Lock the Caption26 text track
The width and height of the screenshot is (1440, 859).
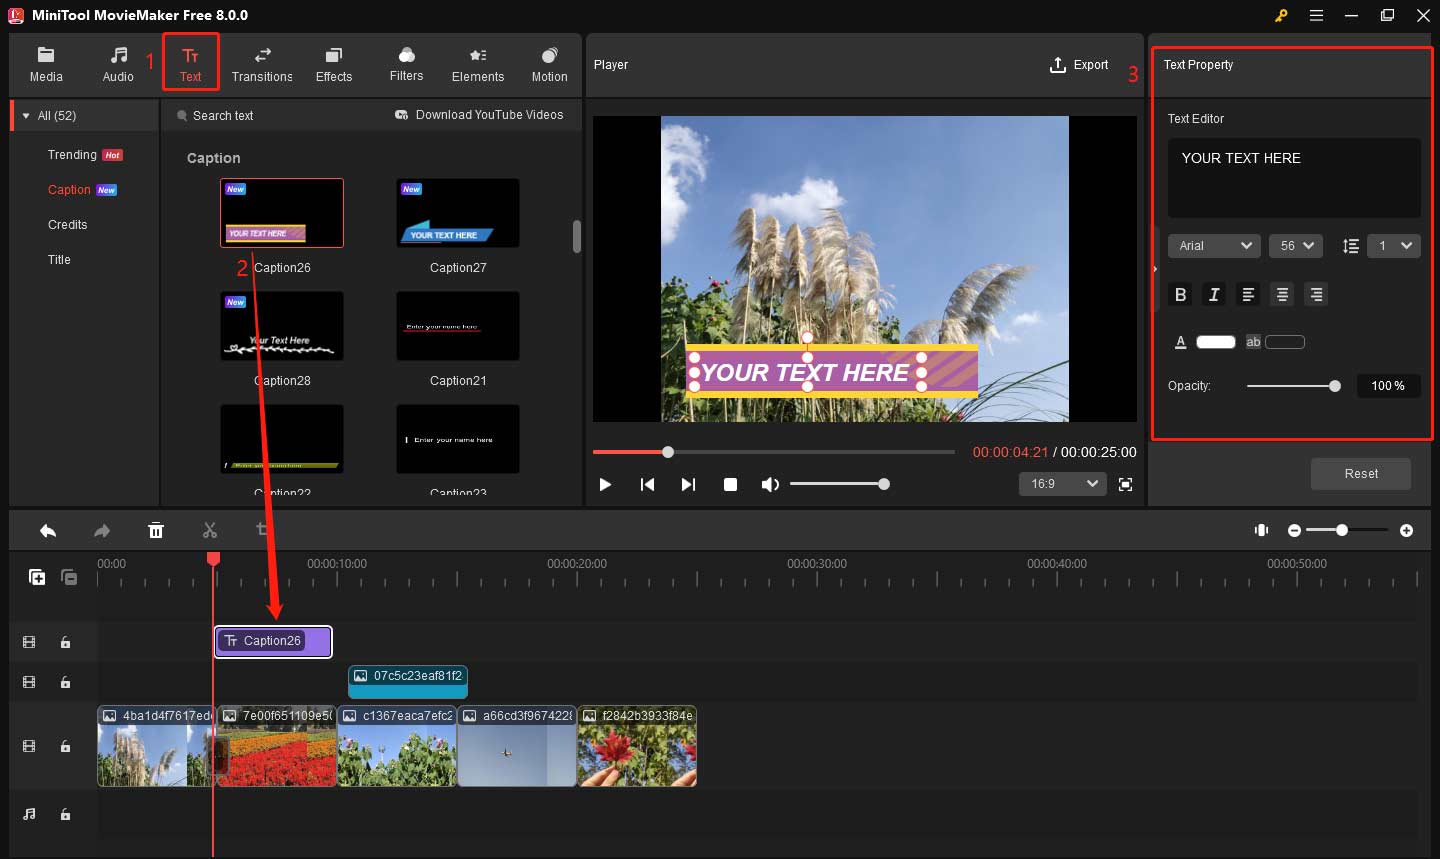click(65, 642)
